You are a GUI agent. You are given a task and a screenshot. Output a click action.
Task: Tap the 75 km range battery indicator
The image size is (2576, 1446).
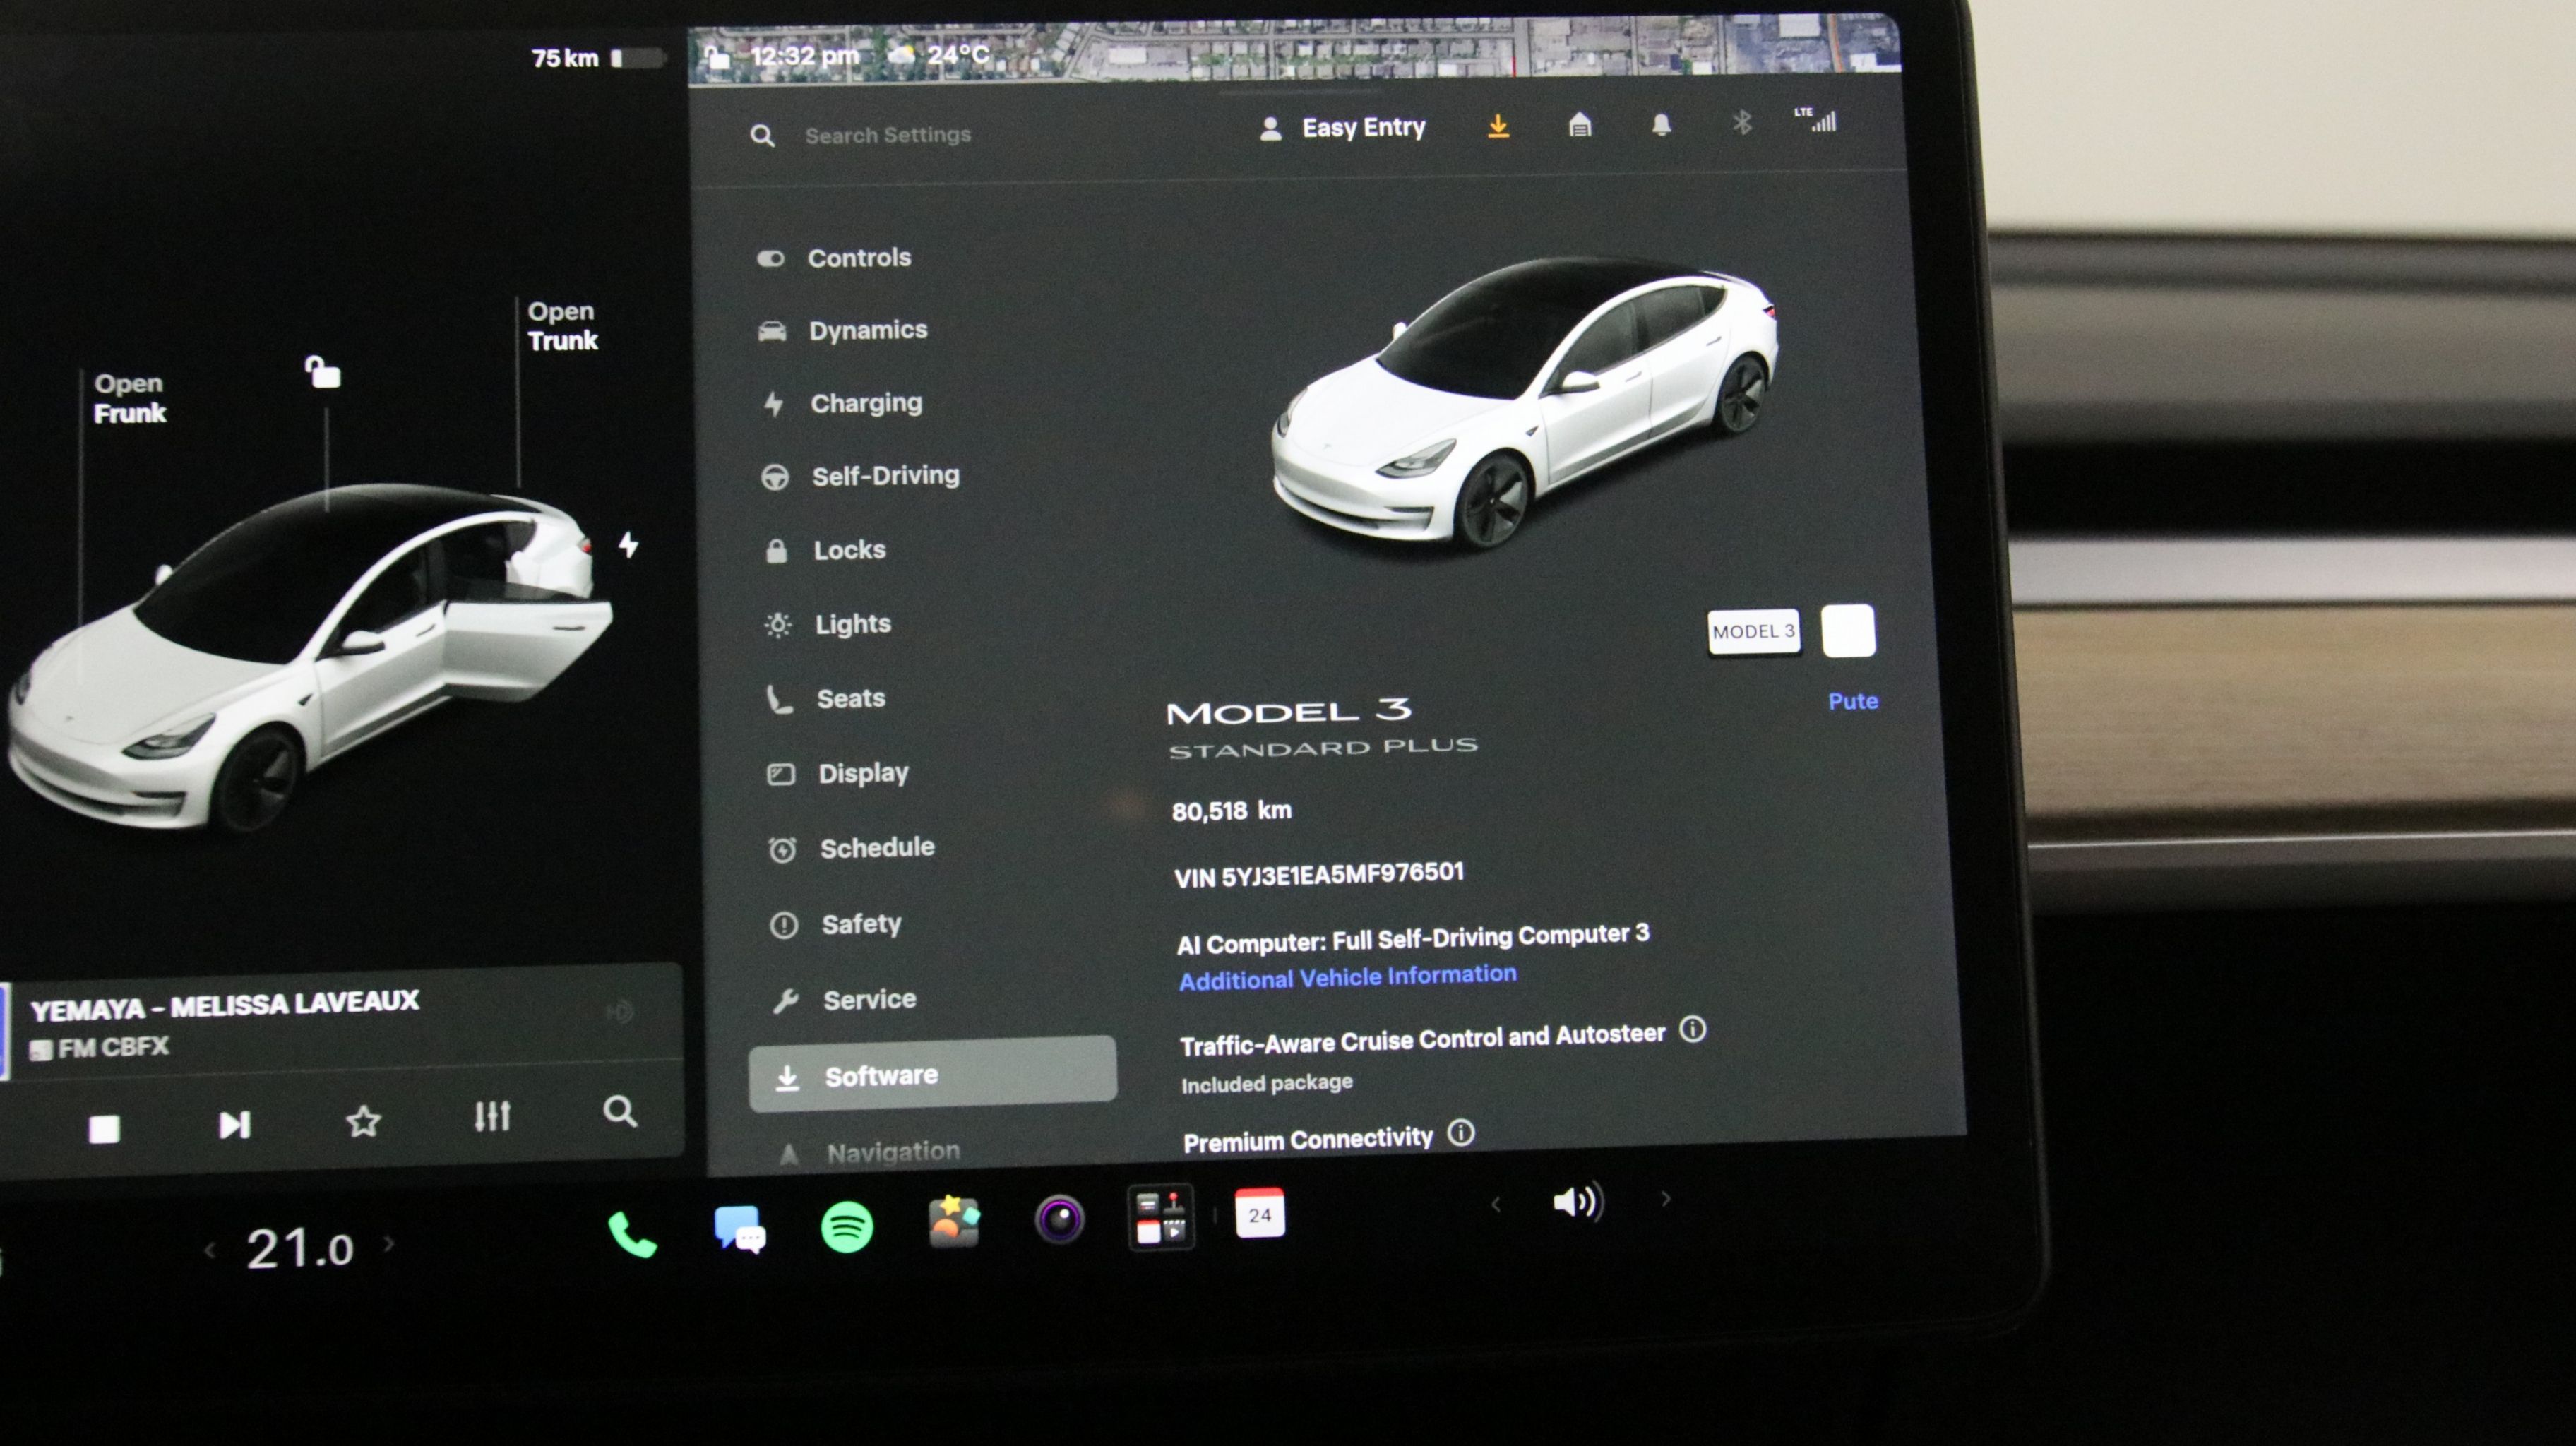(x=598, y=58)
